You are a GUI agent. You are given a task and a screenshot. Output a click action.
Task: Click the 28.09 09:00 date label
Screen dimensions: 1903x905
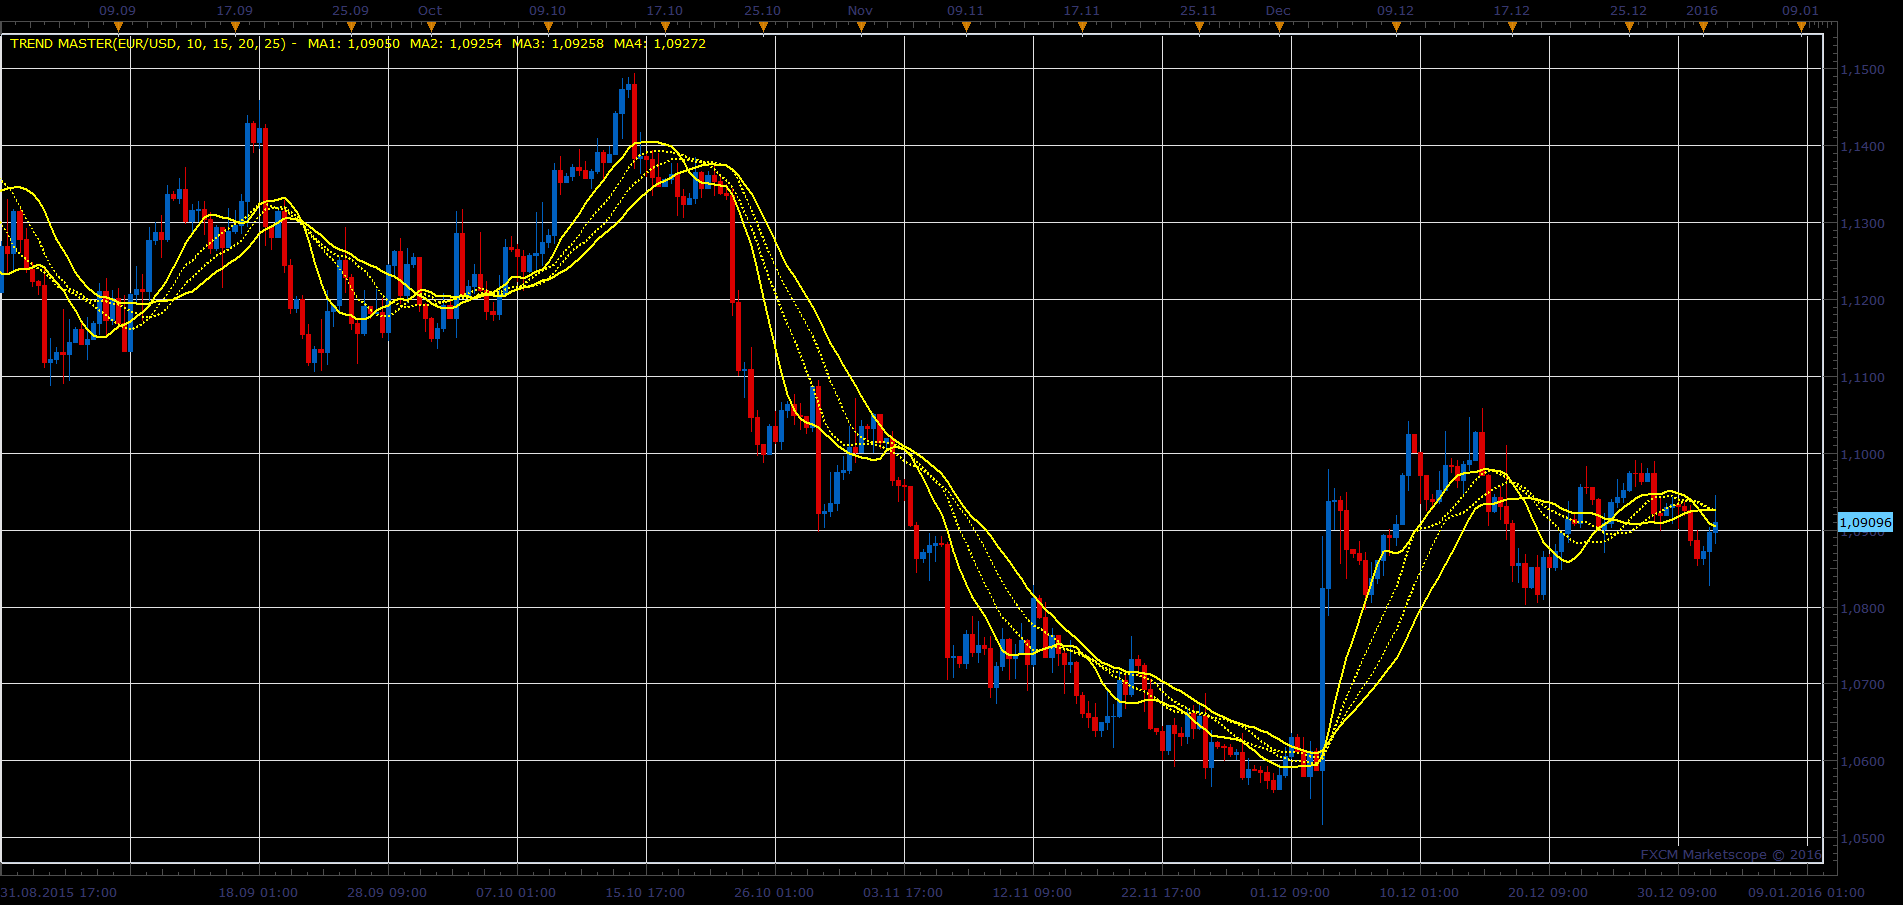(387, 893)
